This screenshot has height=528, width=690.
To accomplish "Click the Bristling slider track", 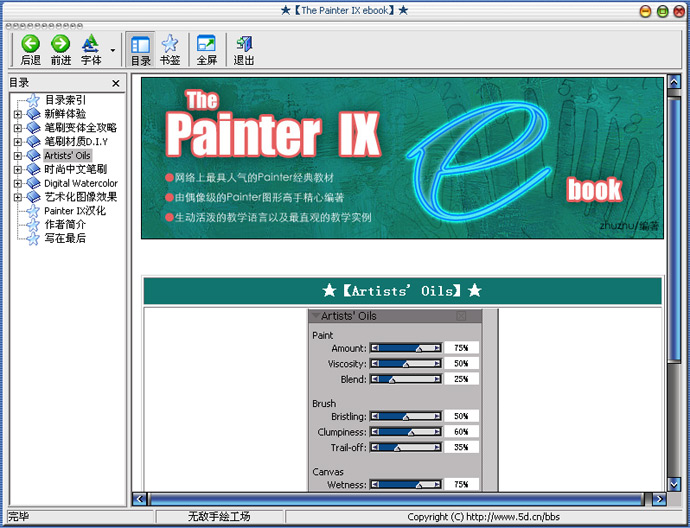I will pos(405,416).
